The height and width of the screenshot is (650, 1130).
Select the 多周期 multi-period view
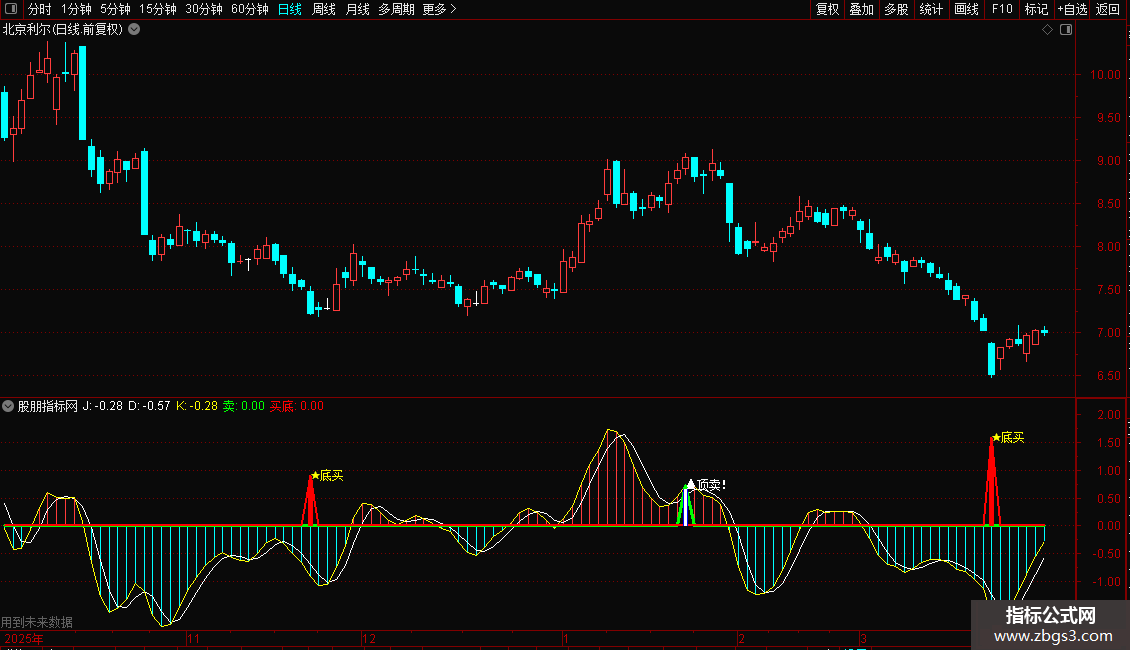coord(396,9)
